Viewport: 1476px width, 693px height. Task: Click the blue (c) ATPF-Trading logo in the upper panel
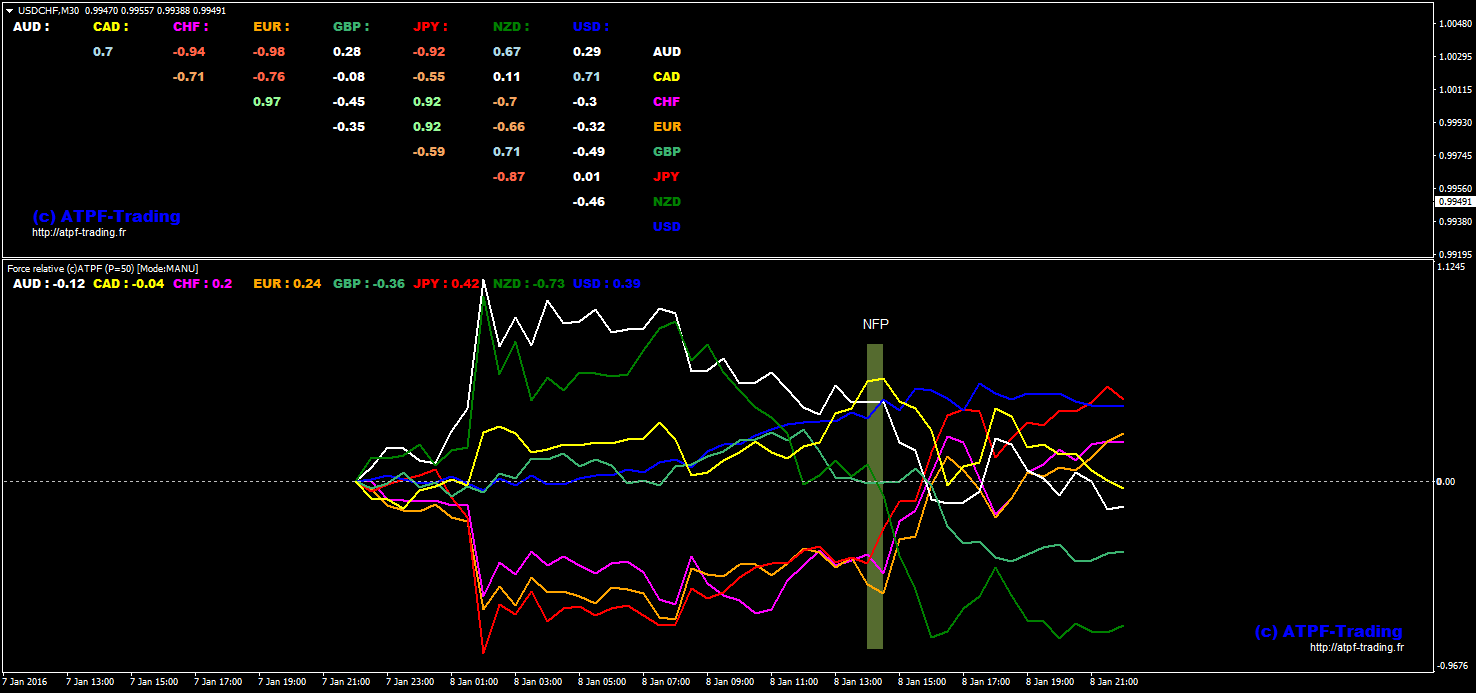(106, 216)
